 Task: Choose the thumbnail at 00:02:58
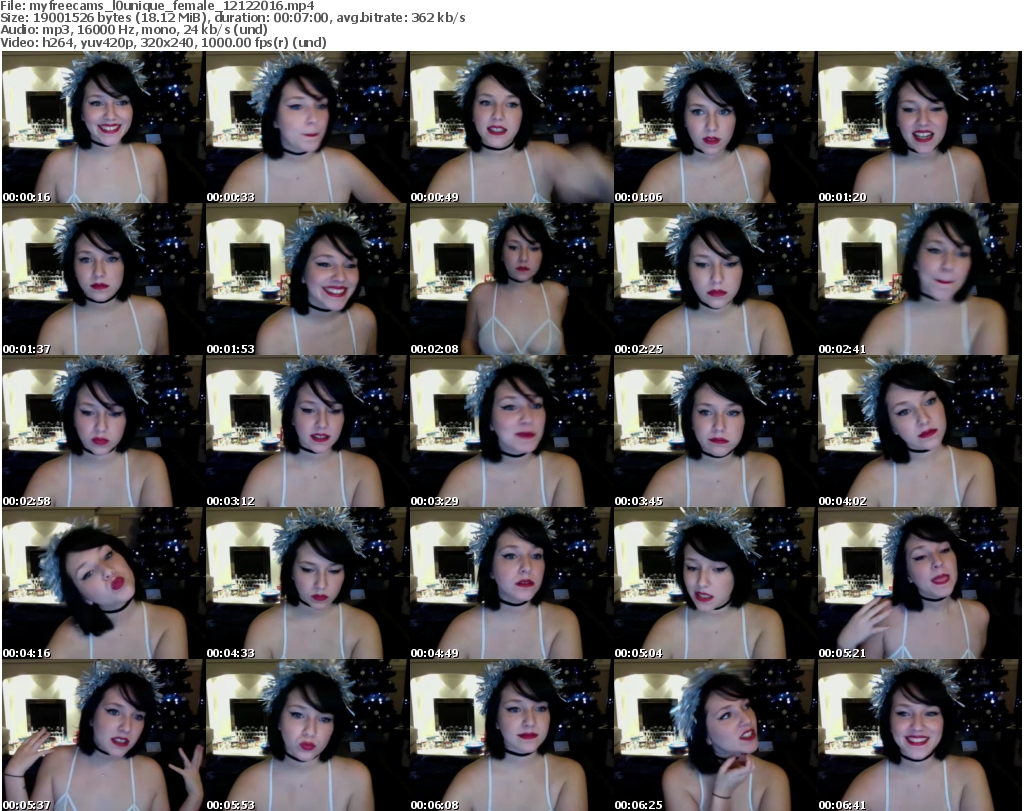click(x=103, y=432)
